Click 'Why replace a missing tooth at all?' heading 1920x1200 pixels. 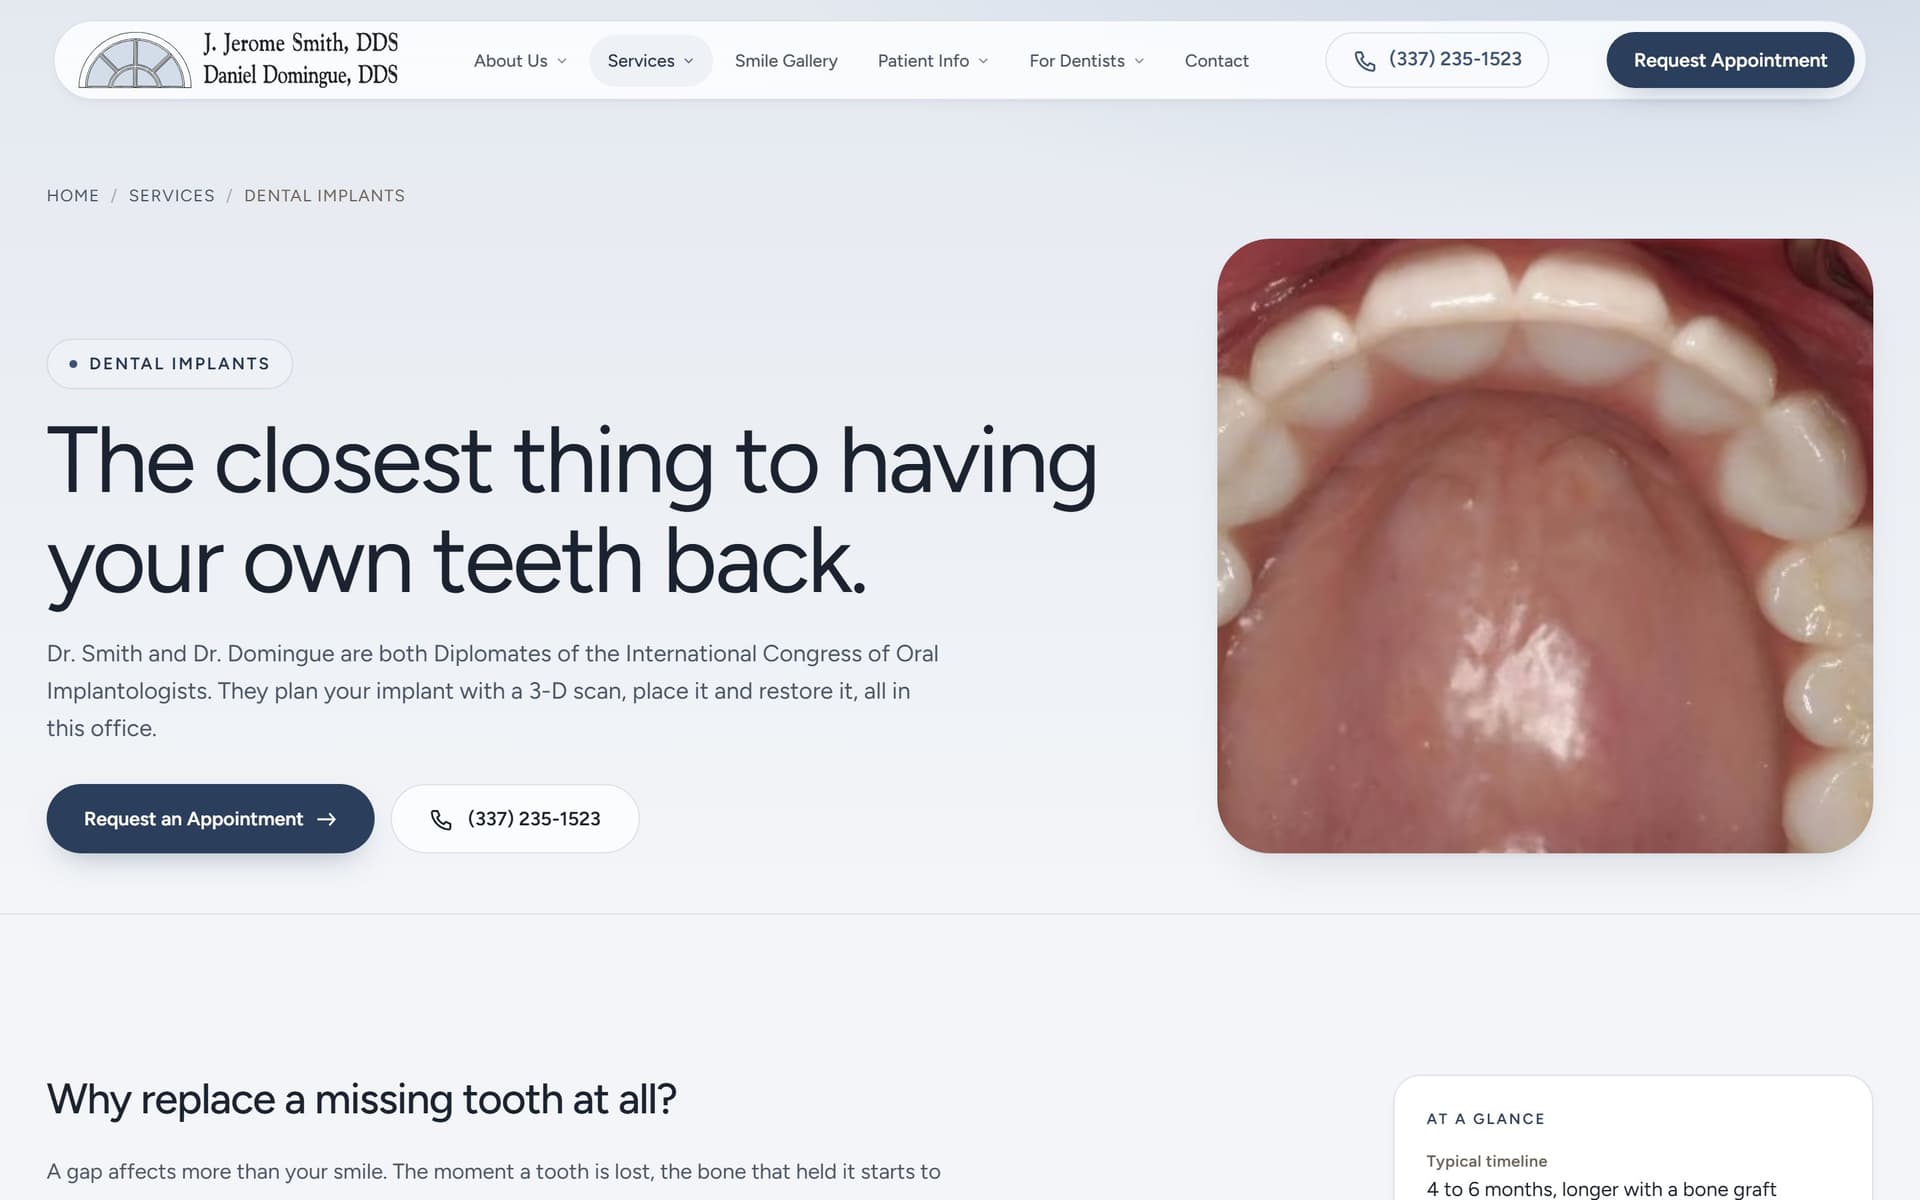coord(362,1099)
